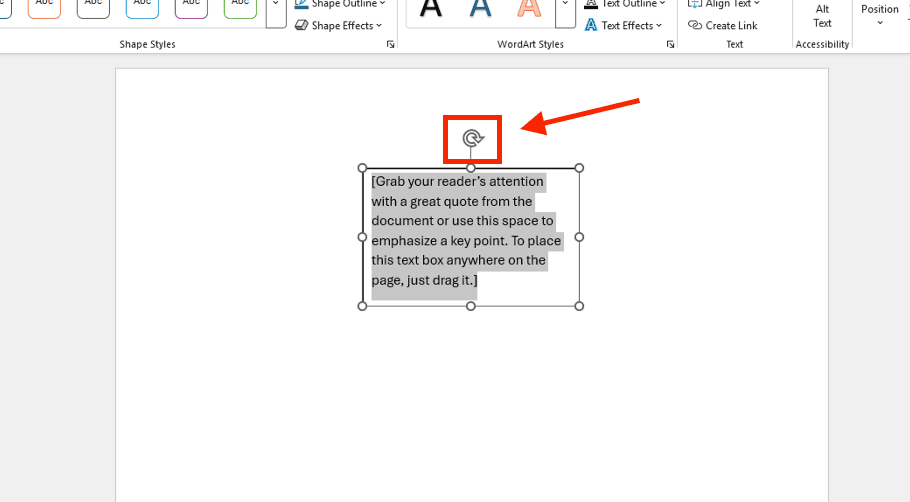Select the orange outlined A WordArt style
The height and width of the screenshot is (502, 910).
pyautogui.click(x=529, y=8)
